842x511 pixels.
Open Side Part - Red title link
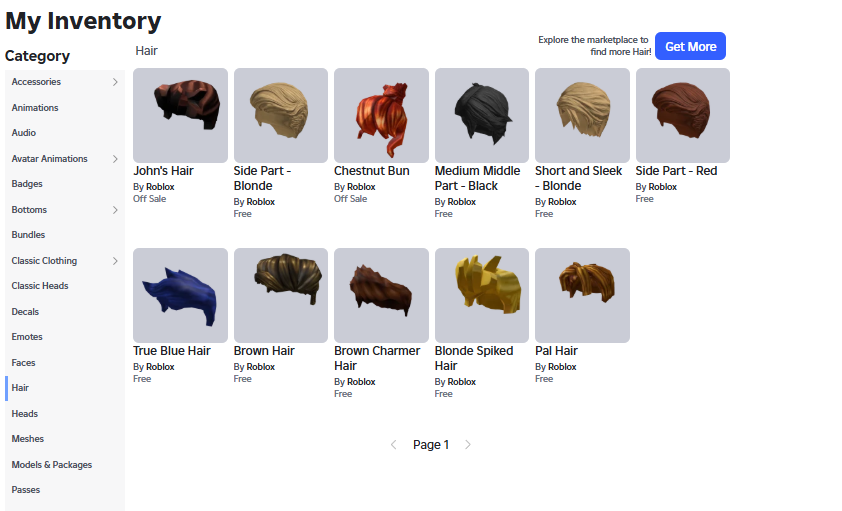point(676,171)
